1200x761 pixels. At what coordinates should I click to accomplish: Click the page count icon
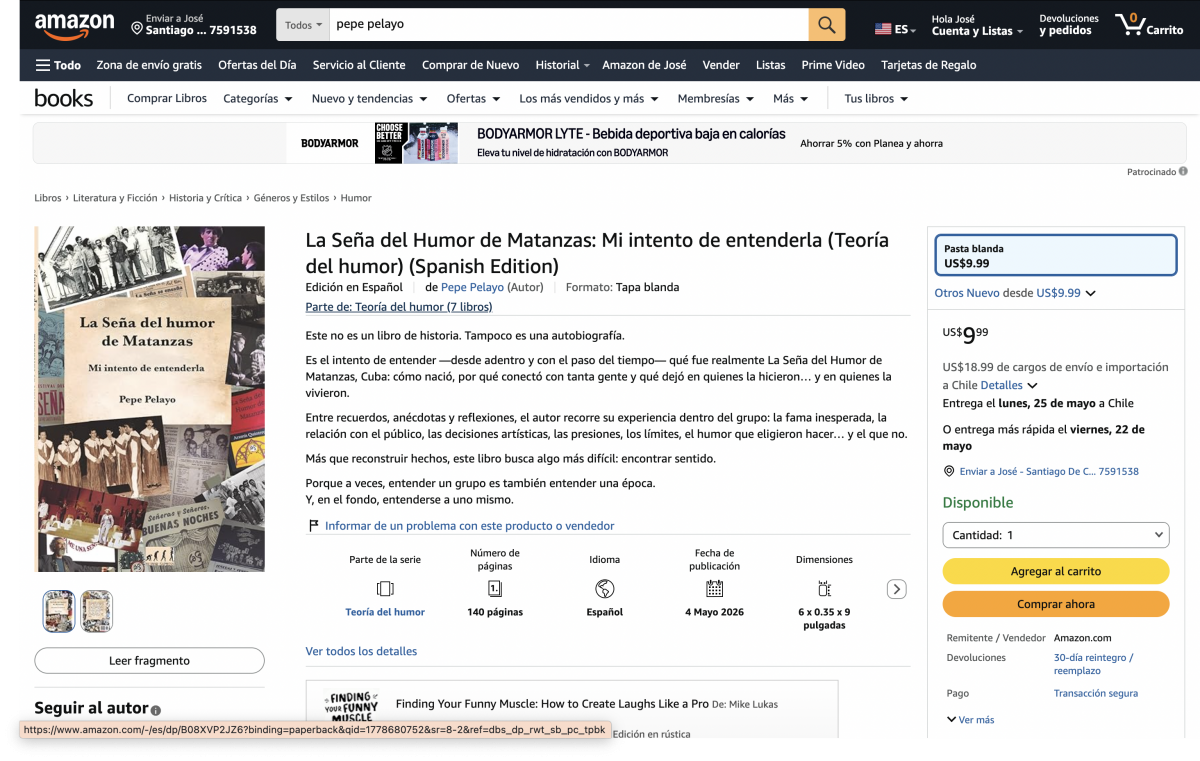tap(495, 589)
